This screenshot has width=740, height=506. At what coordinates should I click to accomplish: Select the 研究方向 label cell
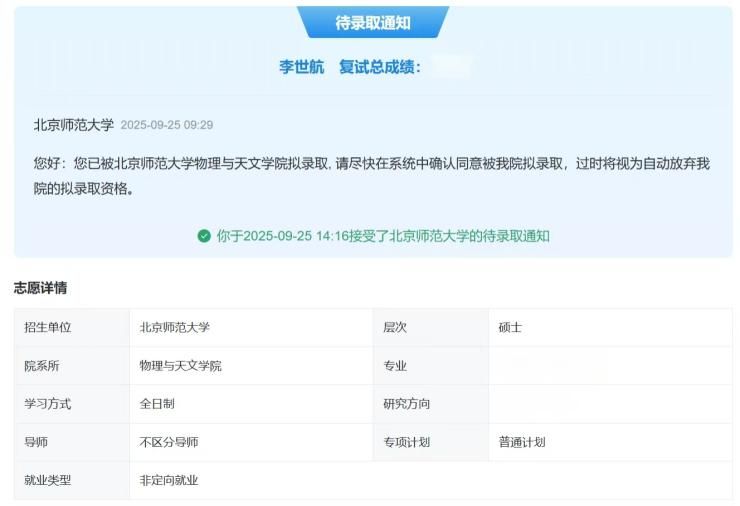point(406,404)
